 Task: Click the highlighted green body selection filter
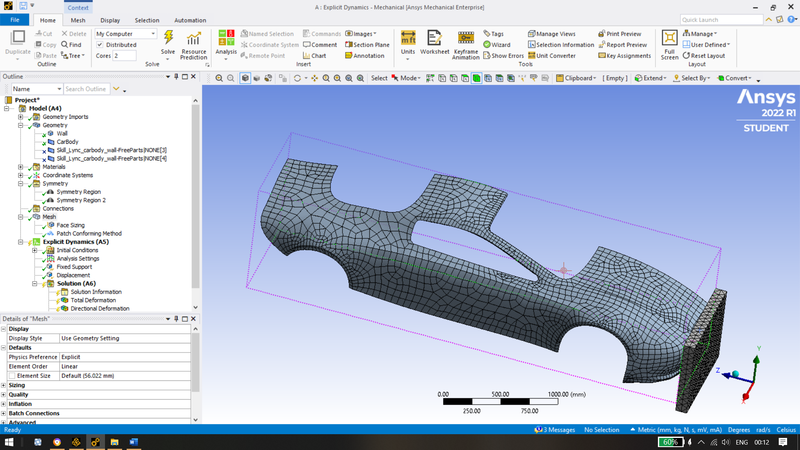click(x=477, y=78)
